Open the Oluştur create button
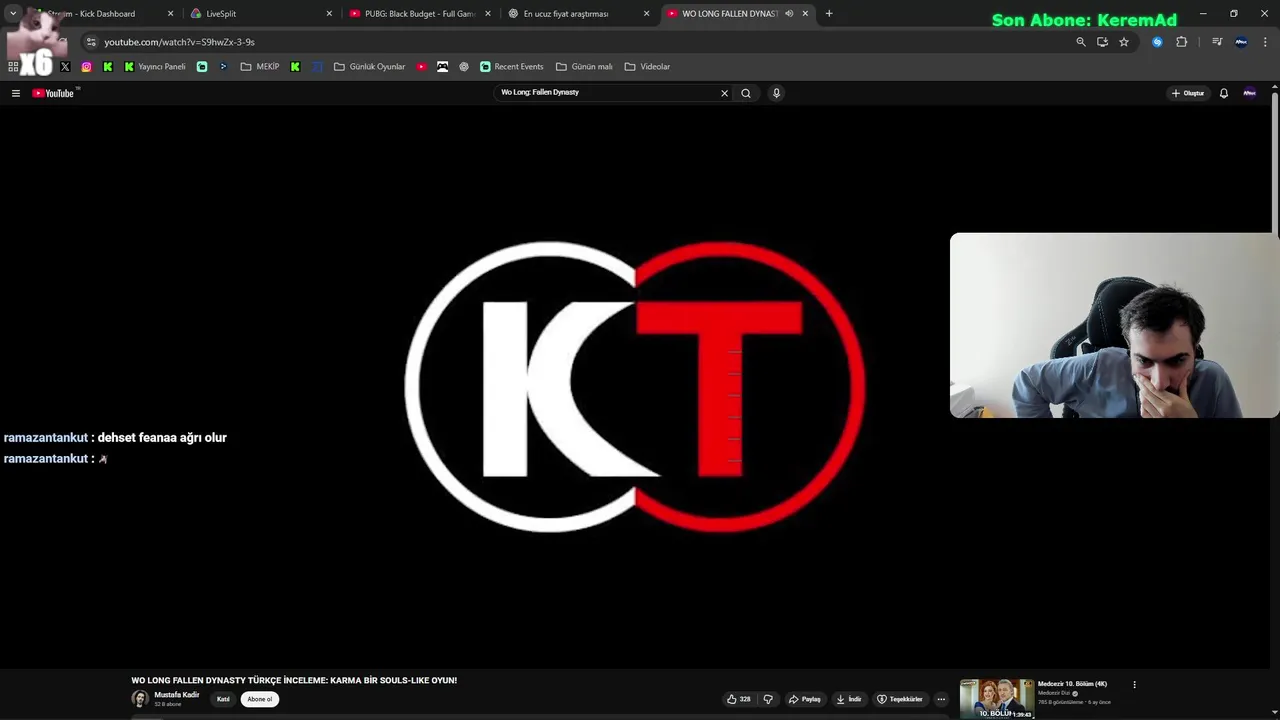 coord(1188,93)
